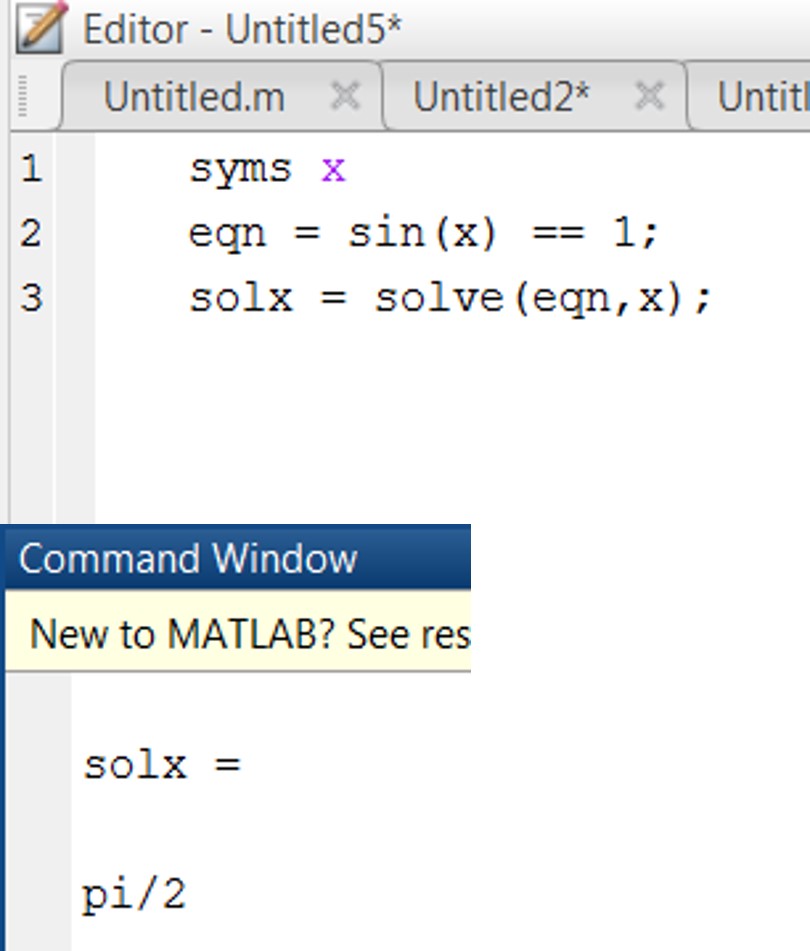Switch to the Untitled2* tab

[x=501, y=97]
